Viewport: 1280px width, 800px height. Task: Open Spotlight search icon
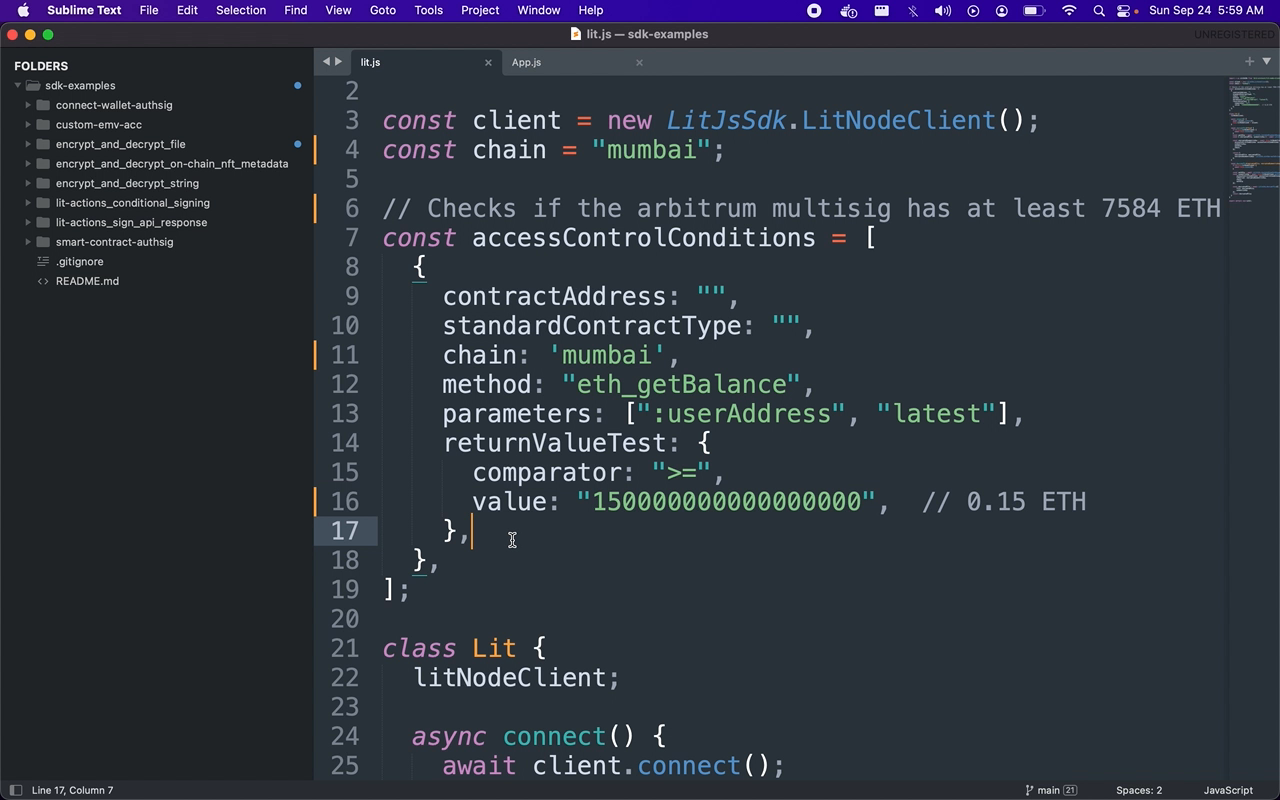1099,10
